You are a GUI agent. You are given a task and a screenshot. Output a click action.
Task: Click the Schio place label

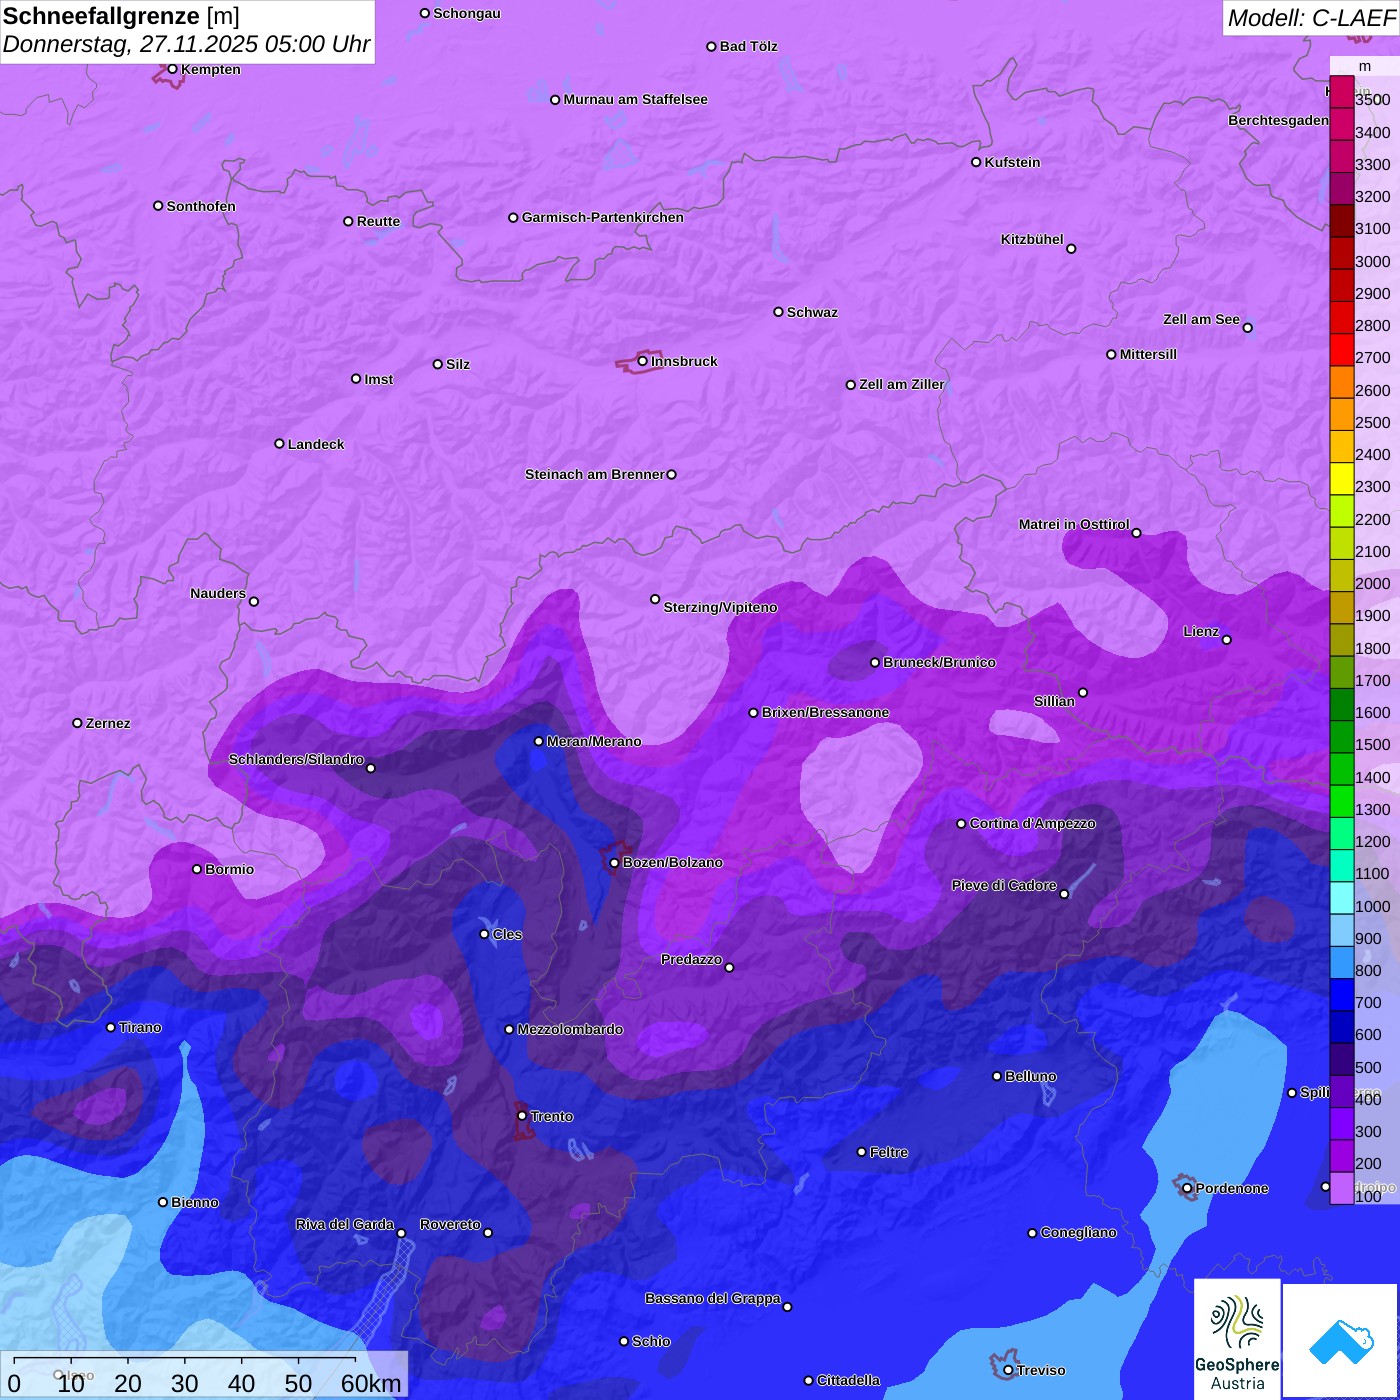pos(651,1341)
